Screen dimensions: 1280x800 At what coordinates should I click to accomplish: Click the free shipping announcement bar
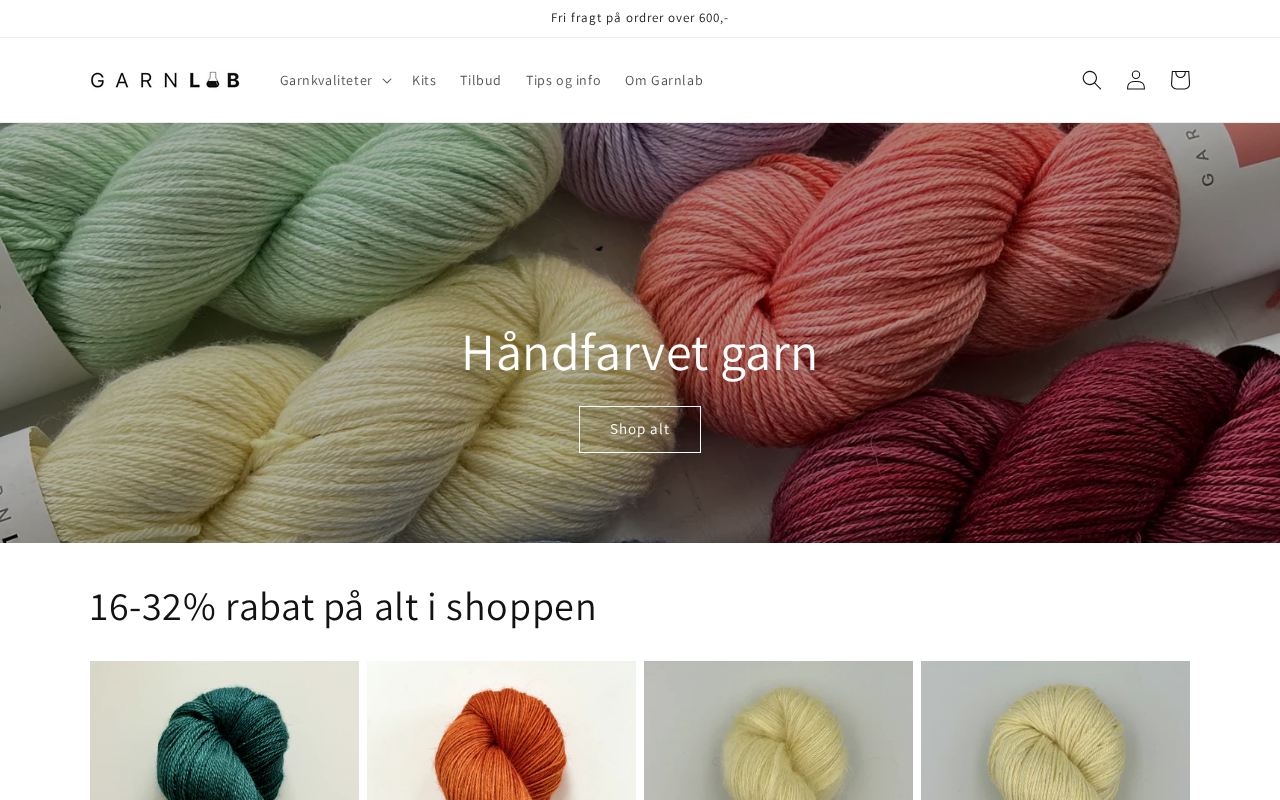640,18
